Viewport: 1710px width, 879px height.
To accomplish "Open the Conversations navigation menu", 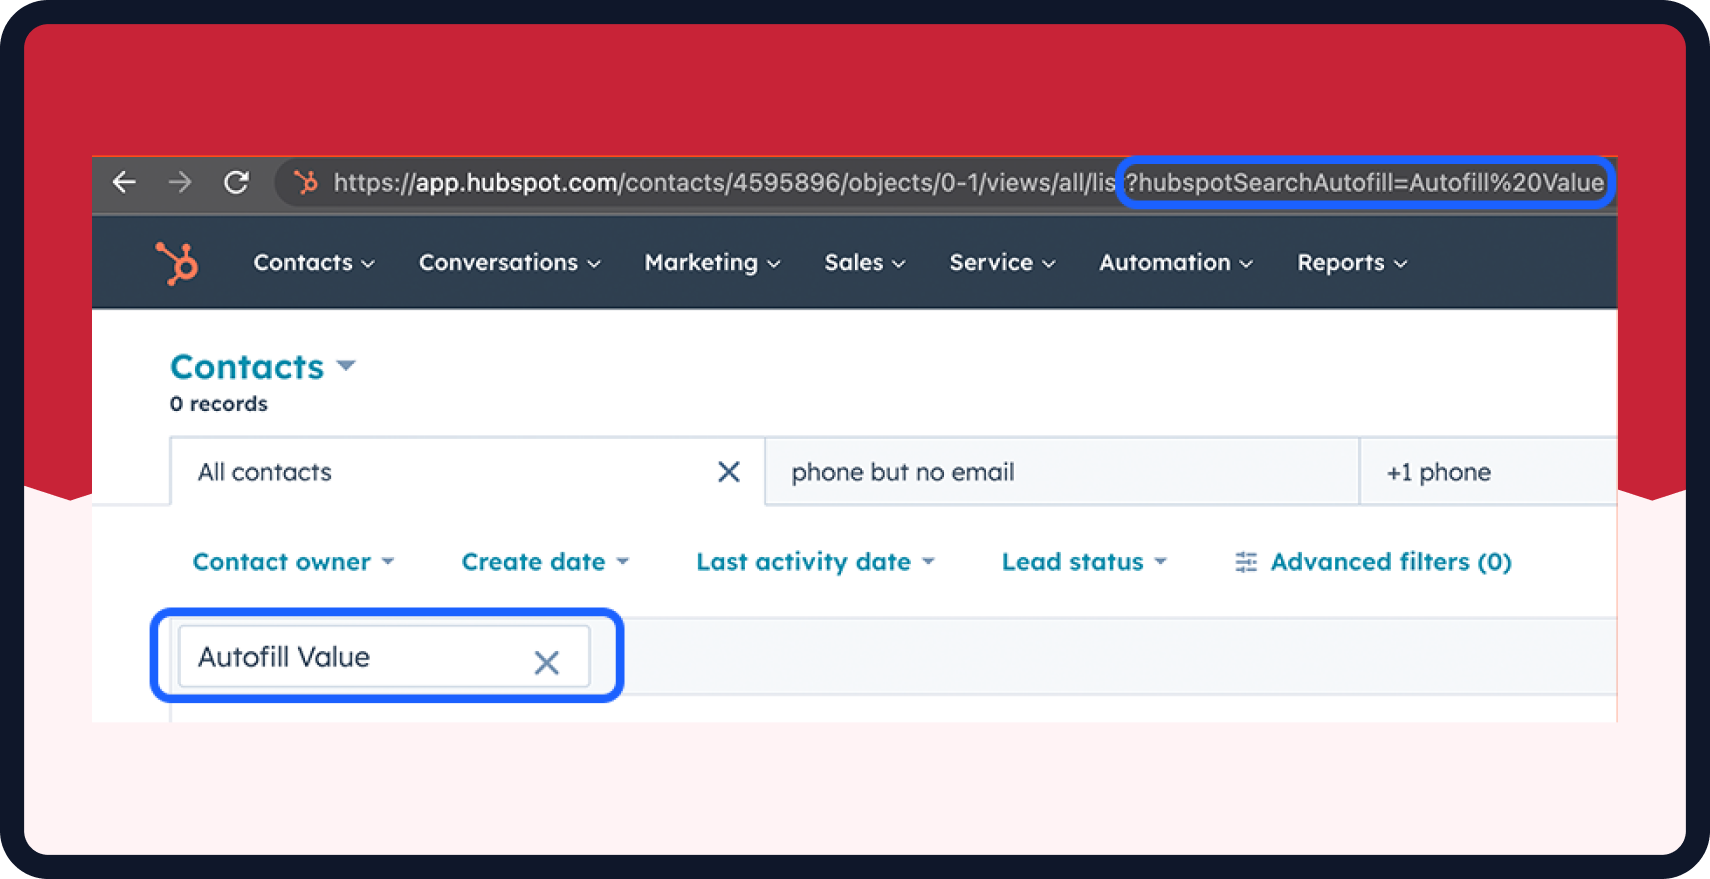I will [x=509, y=263].
